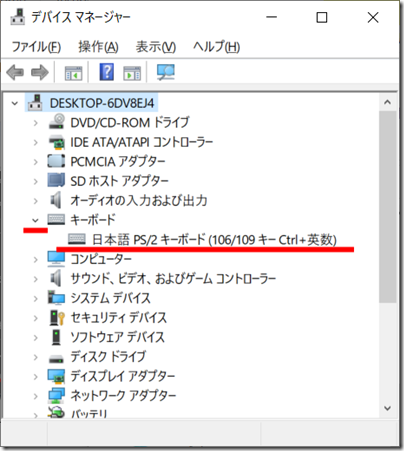
Task: Collapse the キーボード category
Action: [x=35, y=220]
